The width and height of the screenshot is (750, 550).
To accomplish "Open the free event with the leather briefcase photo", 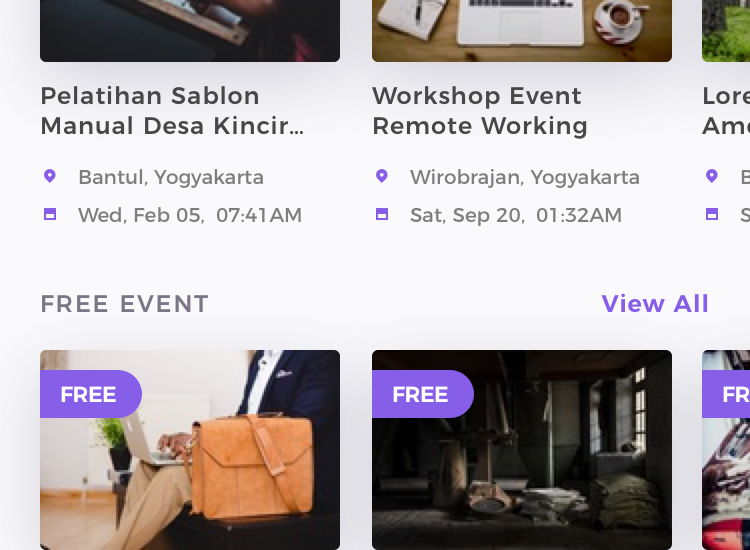I will [190, 450].
